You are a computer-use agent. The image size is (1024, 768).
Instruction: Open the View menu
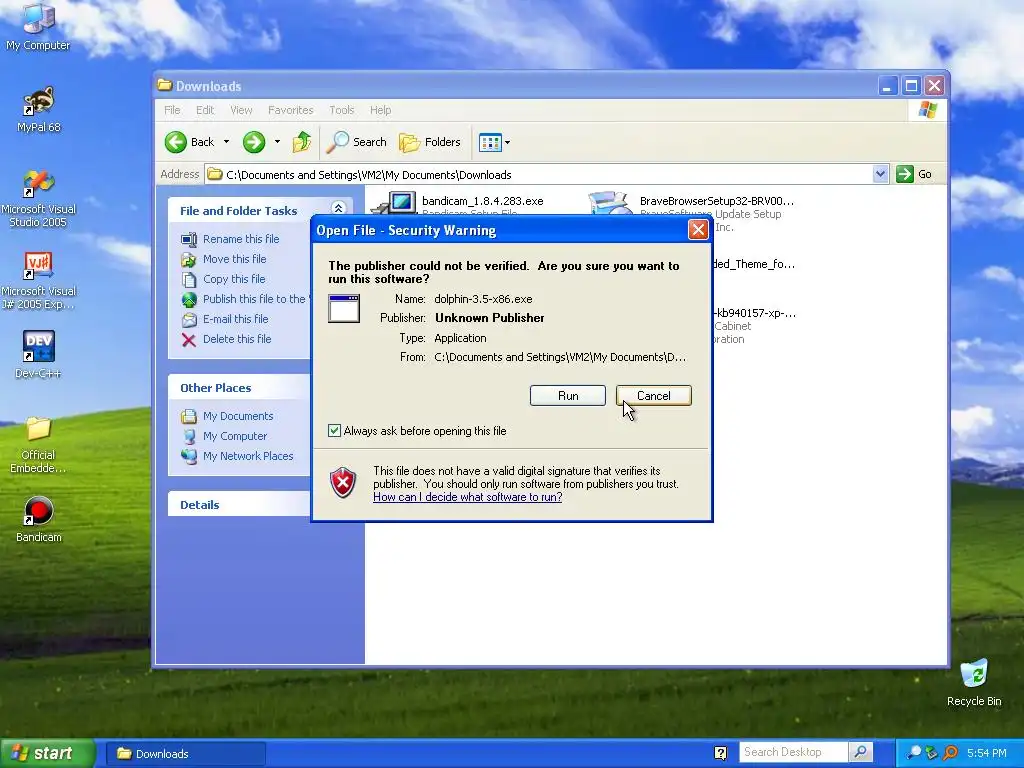(x=241, y=110)
